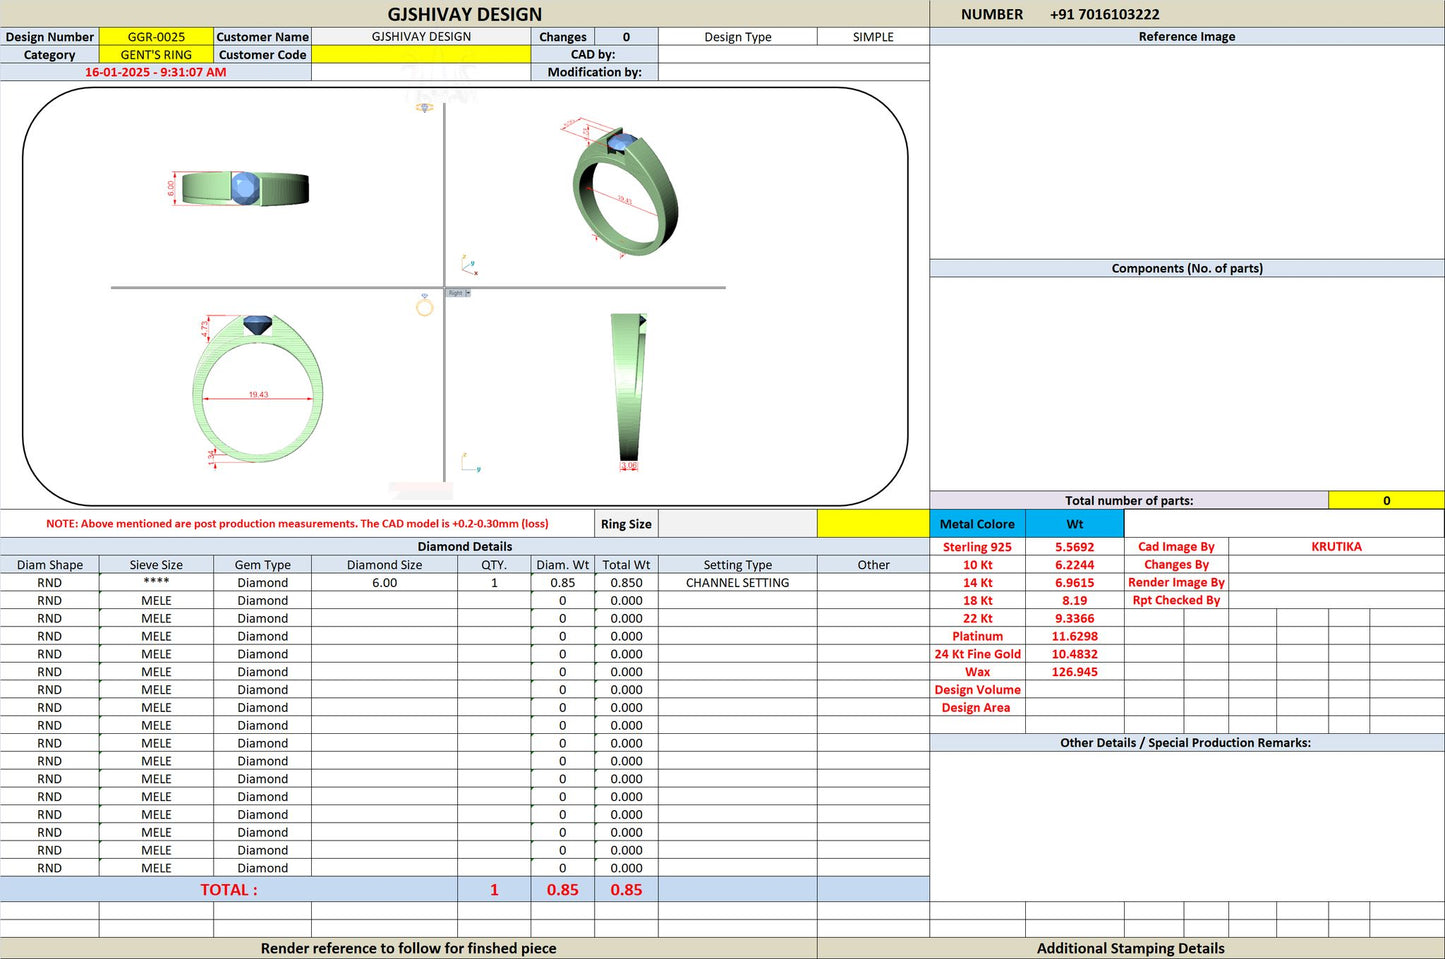The height and width of the screenshot is (959, 1445).
Task: Click the 24 Kt Fine Gold weight 10.4832
Action: point(1075,654)
